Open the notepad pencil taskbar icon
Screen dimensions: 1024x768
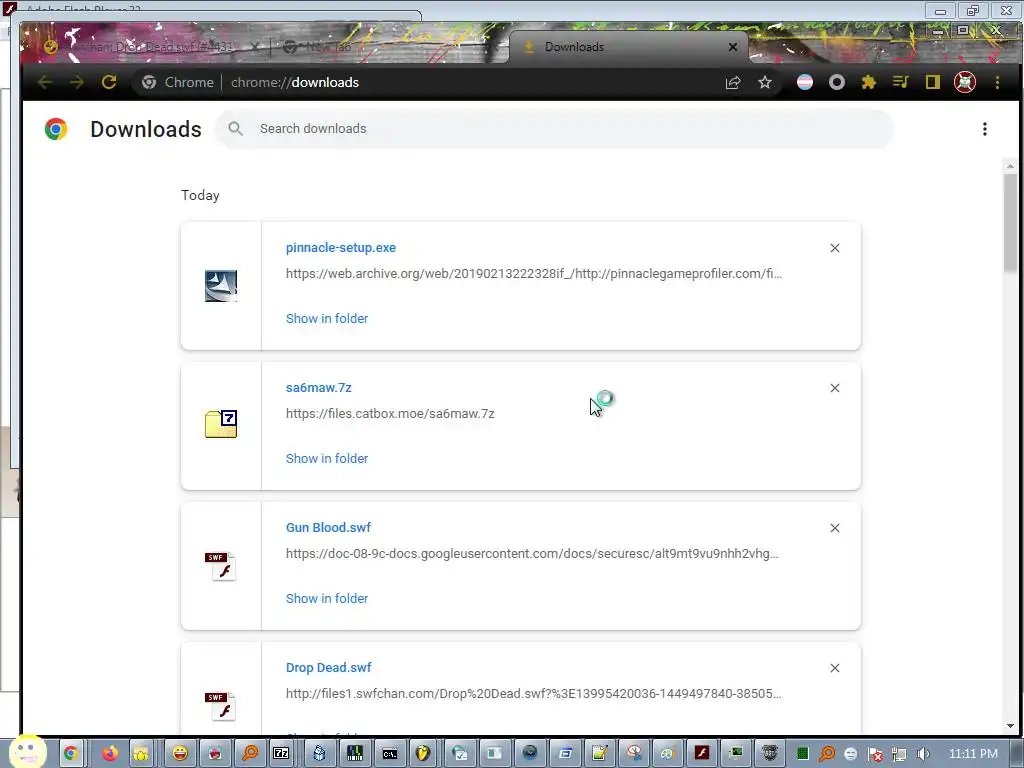pyautogui.click(x=600, y=754)
